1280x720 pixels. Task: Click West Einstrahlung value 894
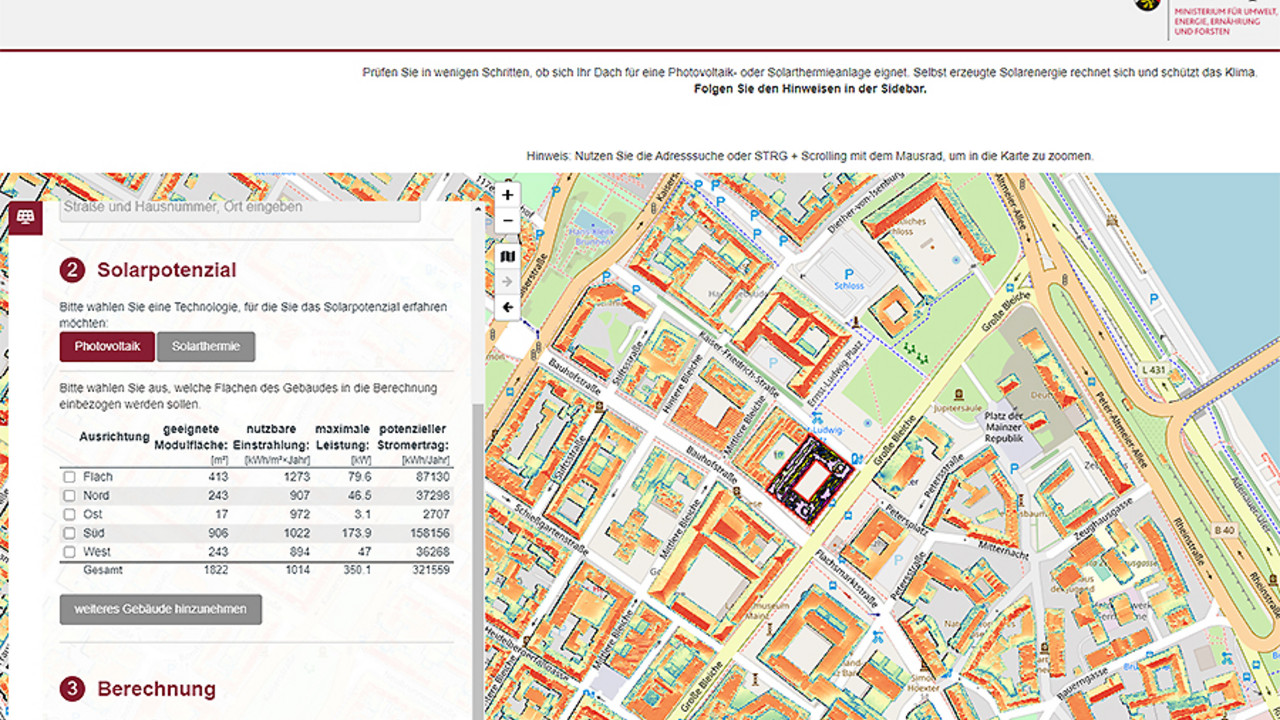coord(300,552)
